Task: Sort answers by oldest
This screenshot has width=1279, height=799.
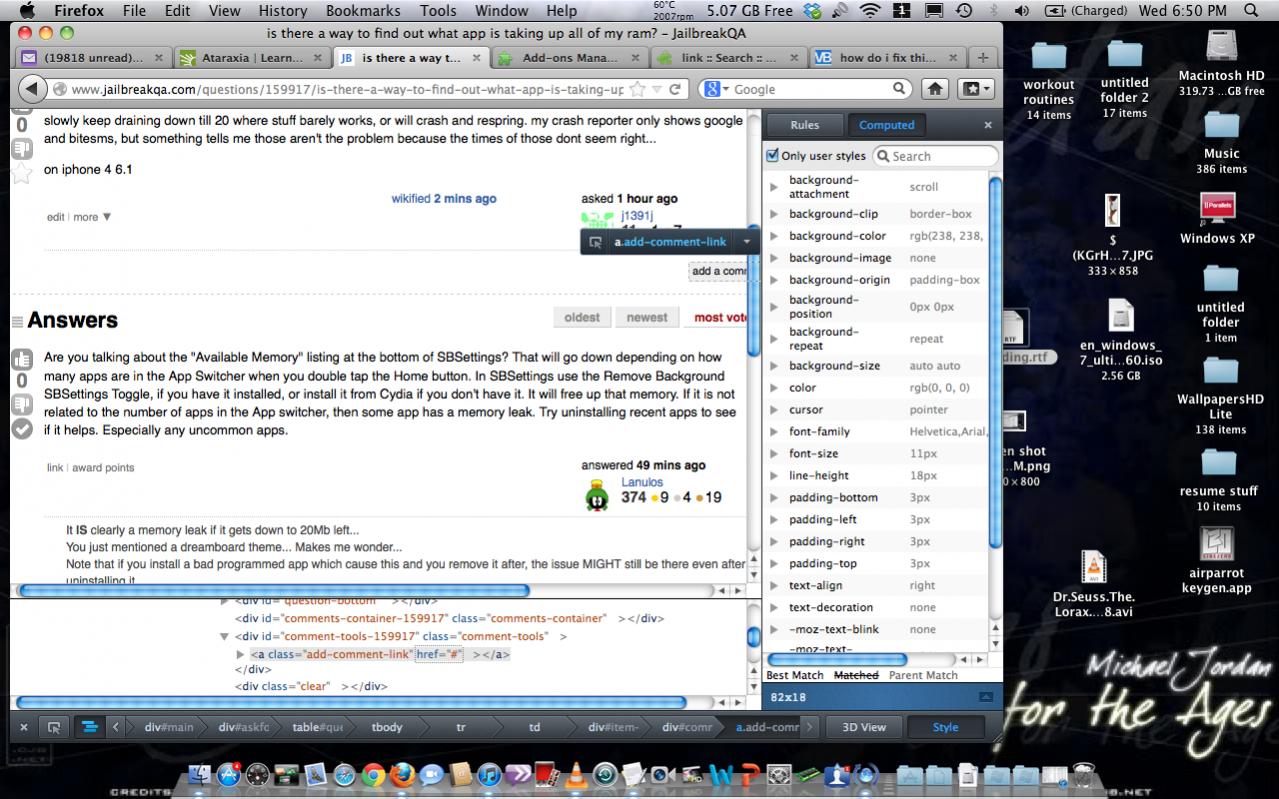Action: [582, 317]
